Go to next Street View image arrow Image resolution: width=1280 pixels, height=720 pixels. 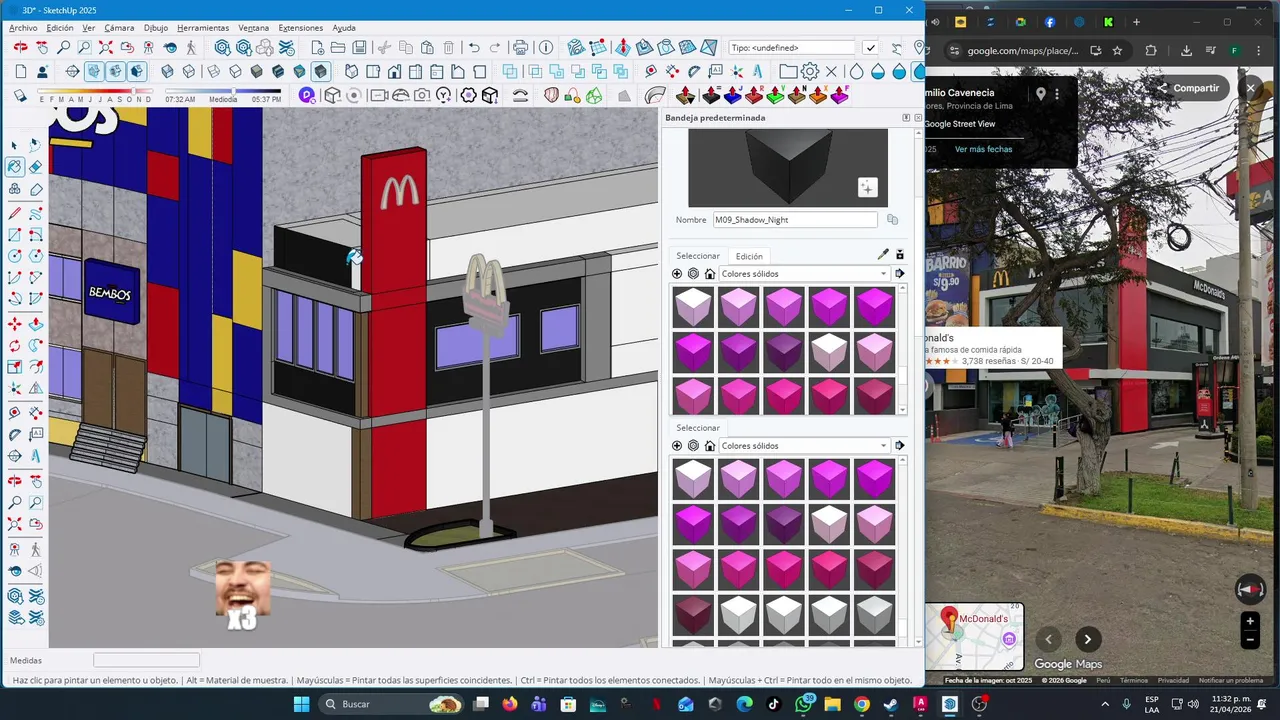click(x=1088, y=639)
